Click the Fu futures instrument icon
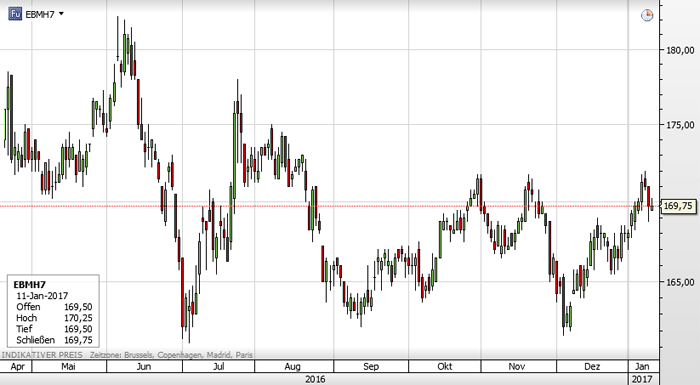Viewport: 700px width, 385px height. point(15,14)
